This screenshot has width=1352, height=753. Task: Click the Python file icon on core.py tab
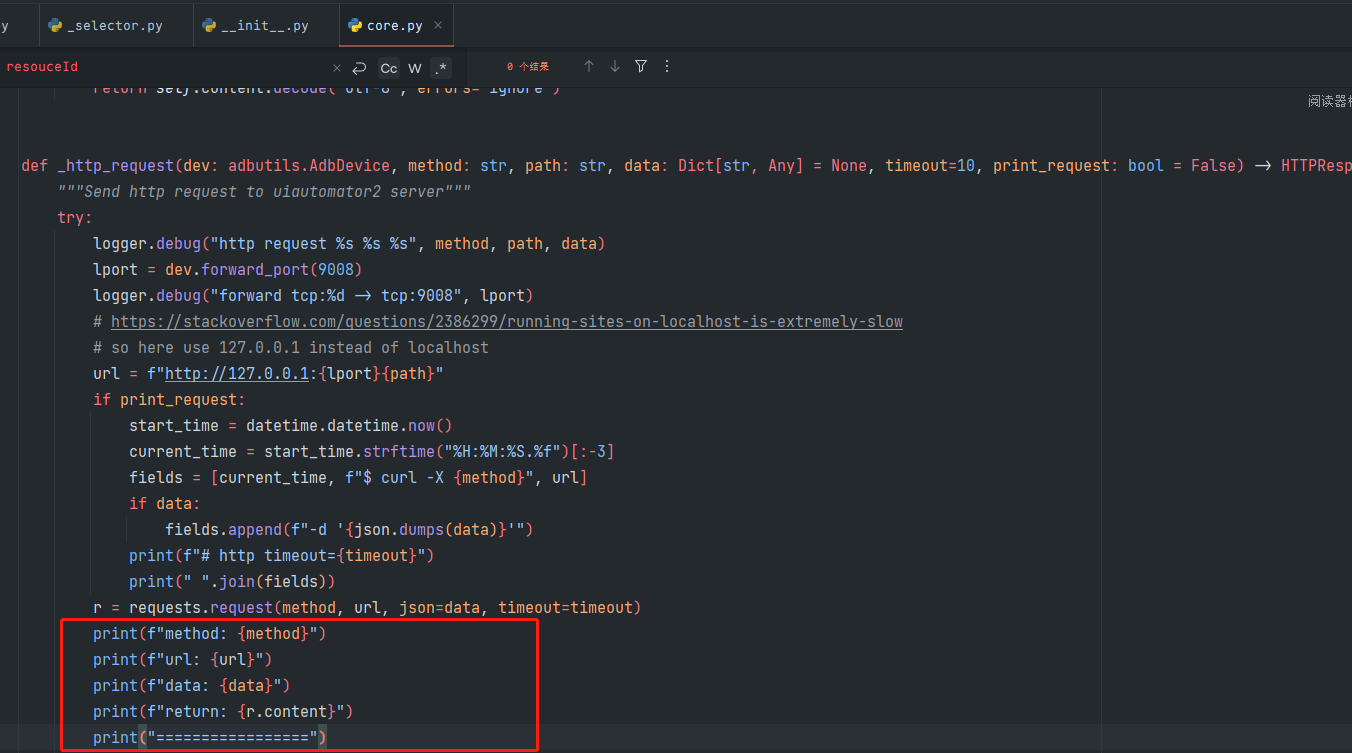pos(355,25)
